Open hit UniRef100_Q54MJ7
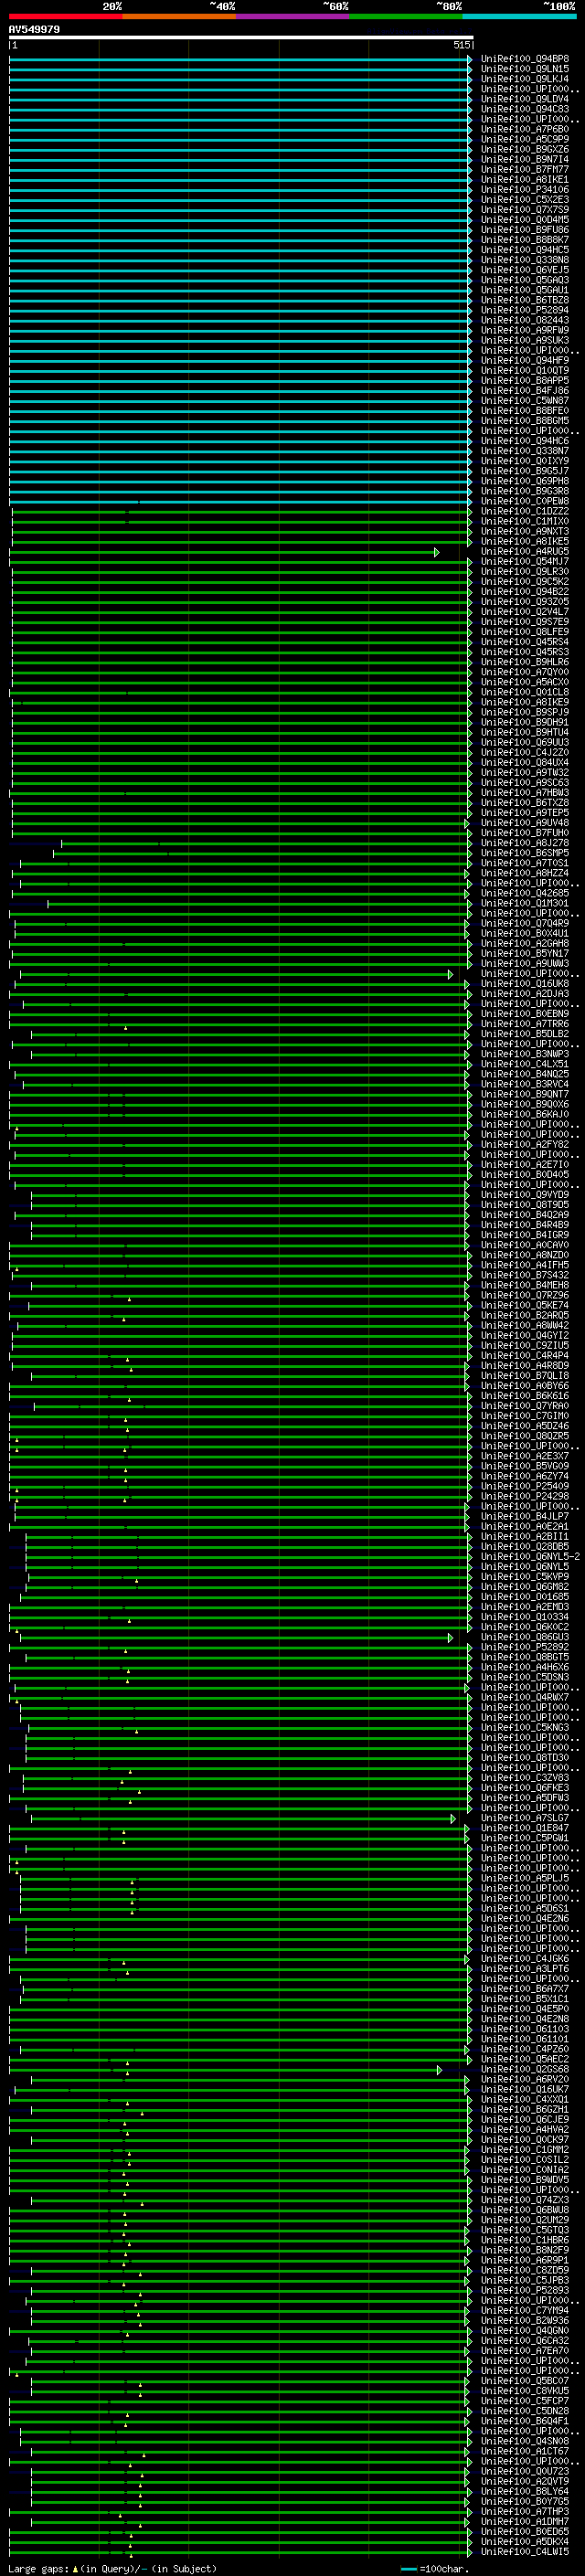Screen dimensions: 585x2576 pyautogui.click(x=525, y=561)
